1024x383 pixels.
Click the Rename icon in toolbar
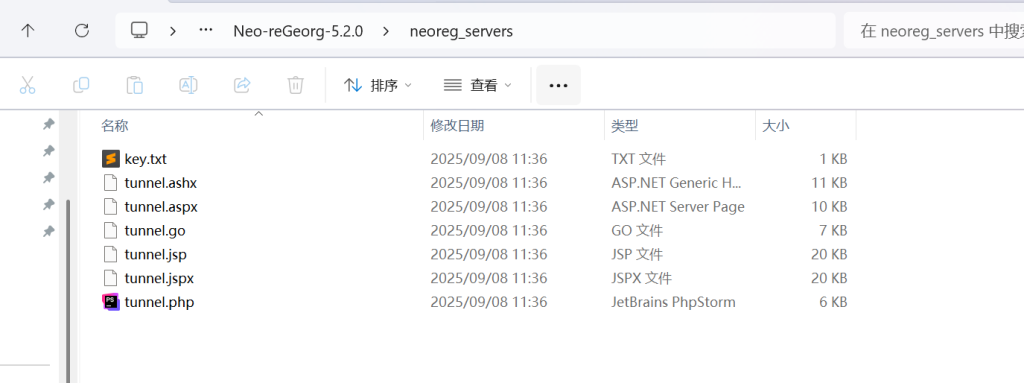(x=188, y=85)
